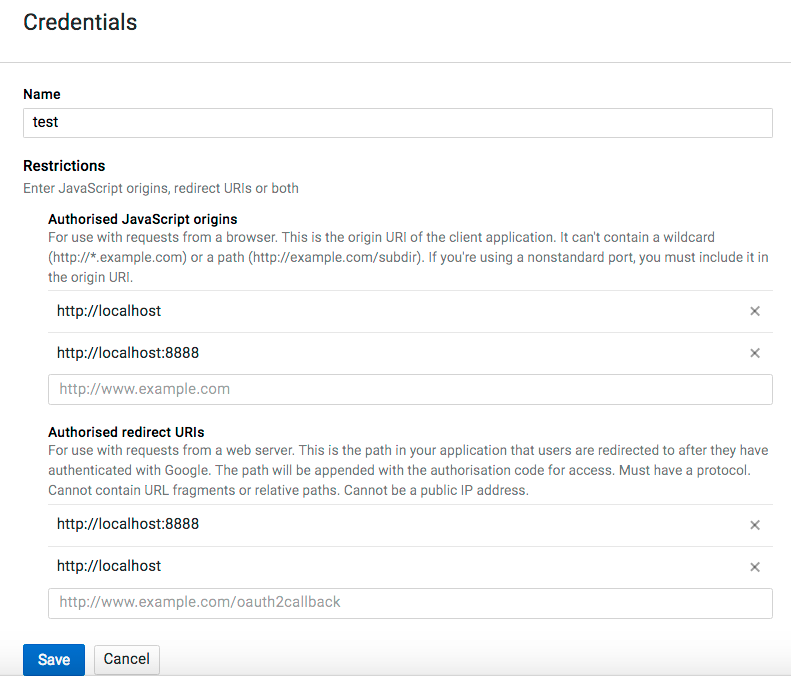The width and height of the screenshot is (791, 676).
Task: Cancel editing the credentials
Action: coord(127,659)
